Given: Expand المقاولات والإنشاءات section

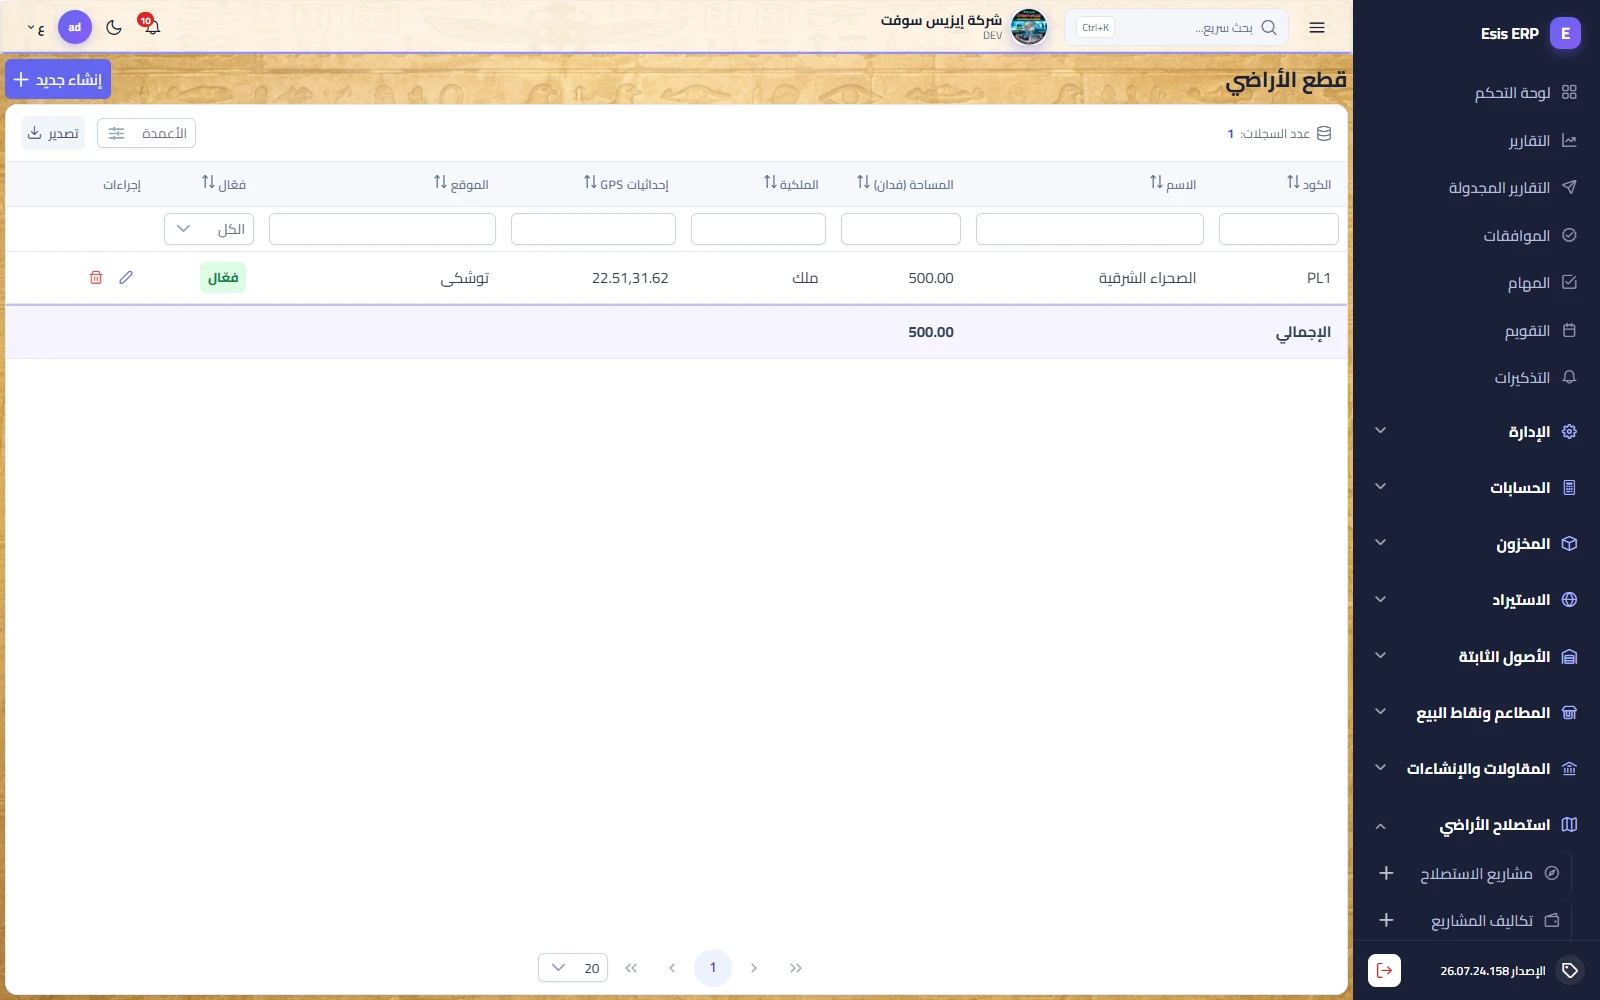Looking at the screenshot, I should click(x=1476, y=769).
